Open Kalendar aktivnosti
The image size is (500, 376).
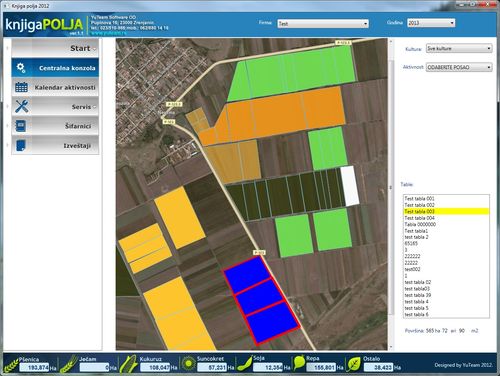click(55, 87)
